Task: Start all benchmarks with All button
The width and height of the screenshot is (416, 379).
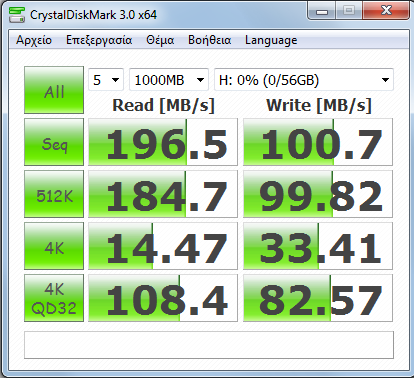Action: tap(54, 90)
